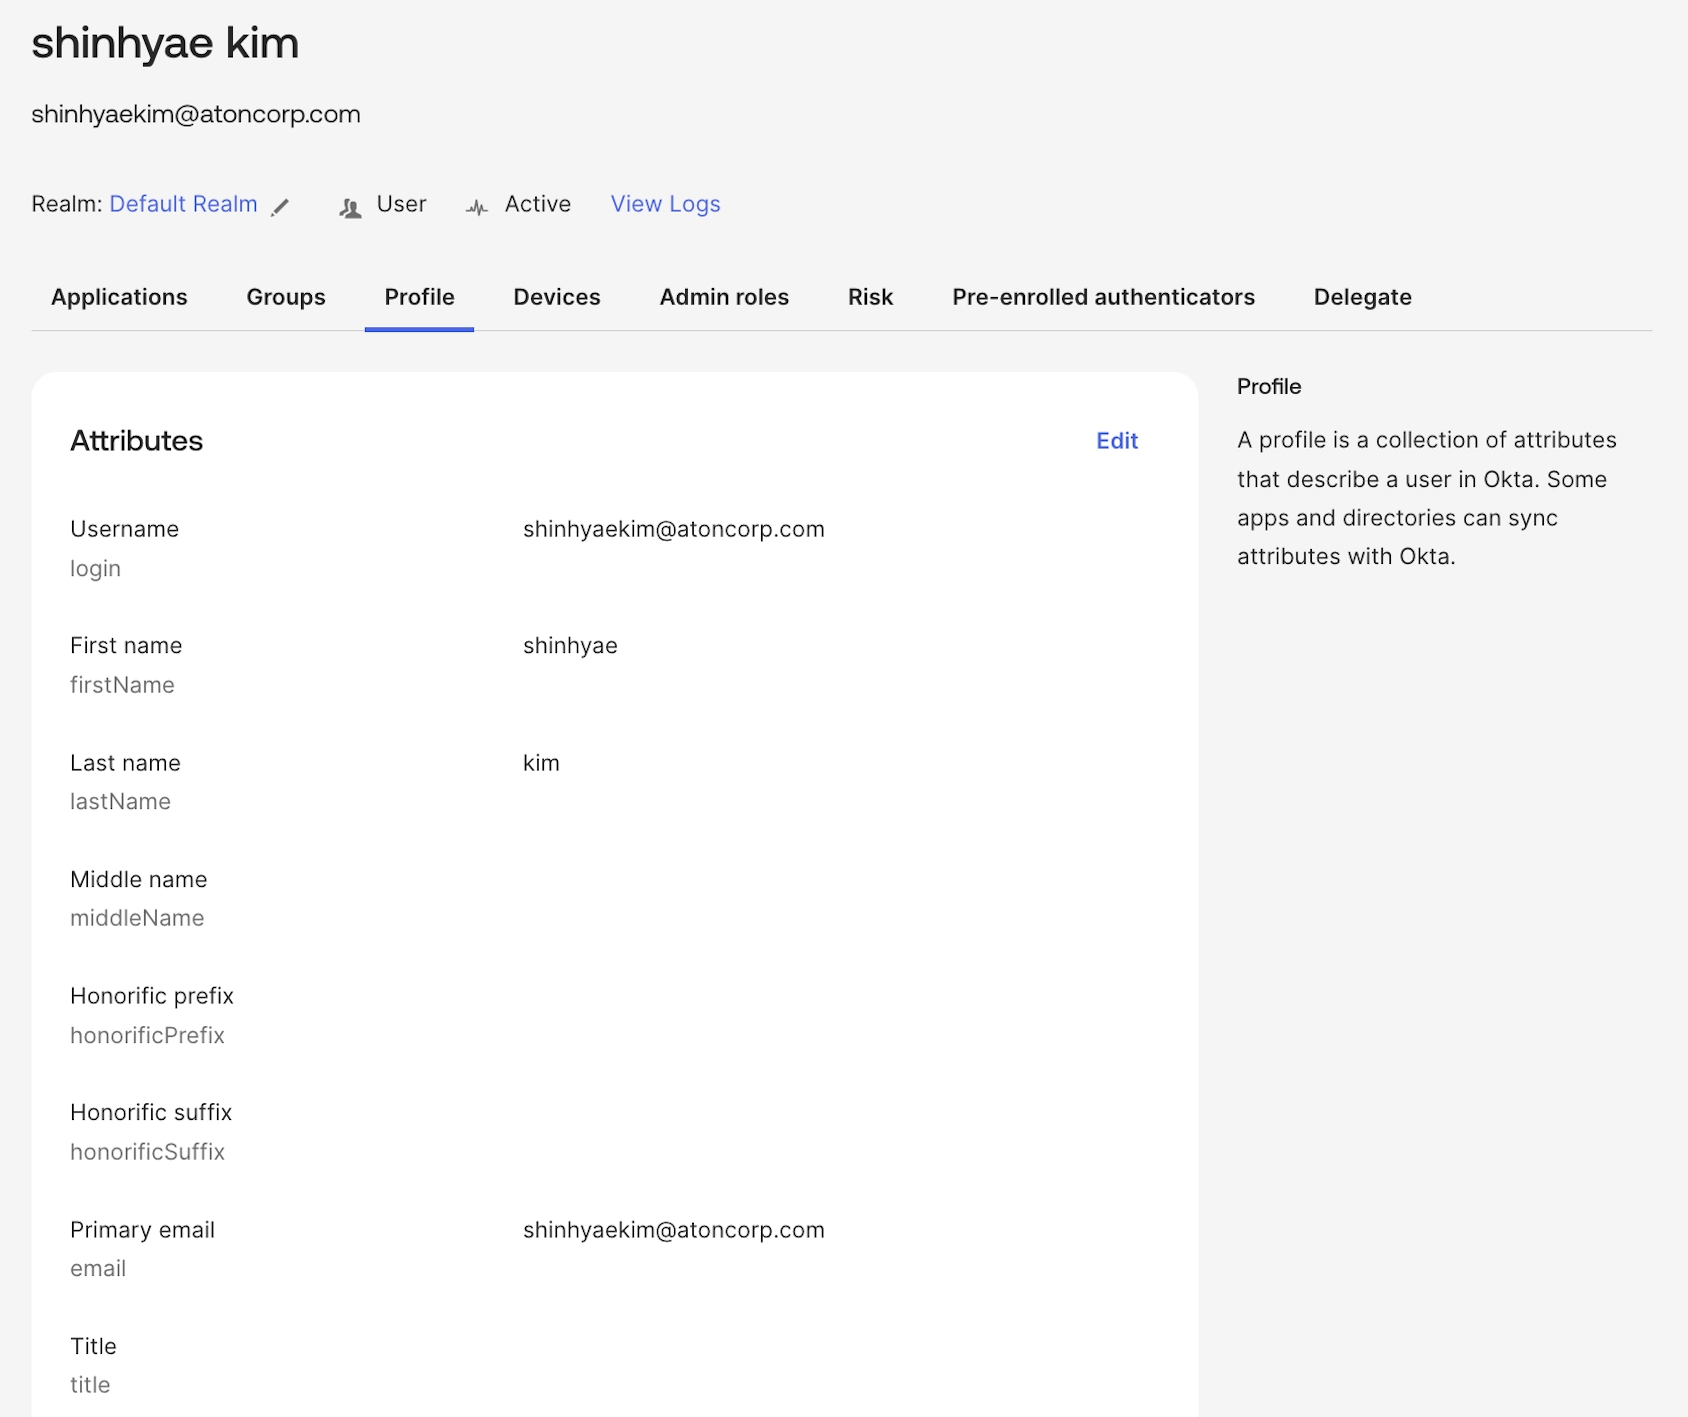Click the Username value shinhyaekim@atoncorp.com

coord(673,529)
